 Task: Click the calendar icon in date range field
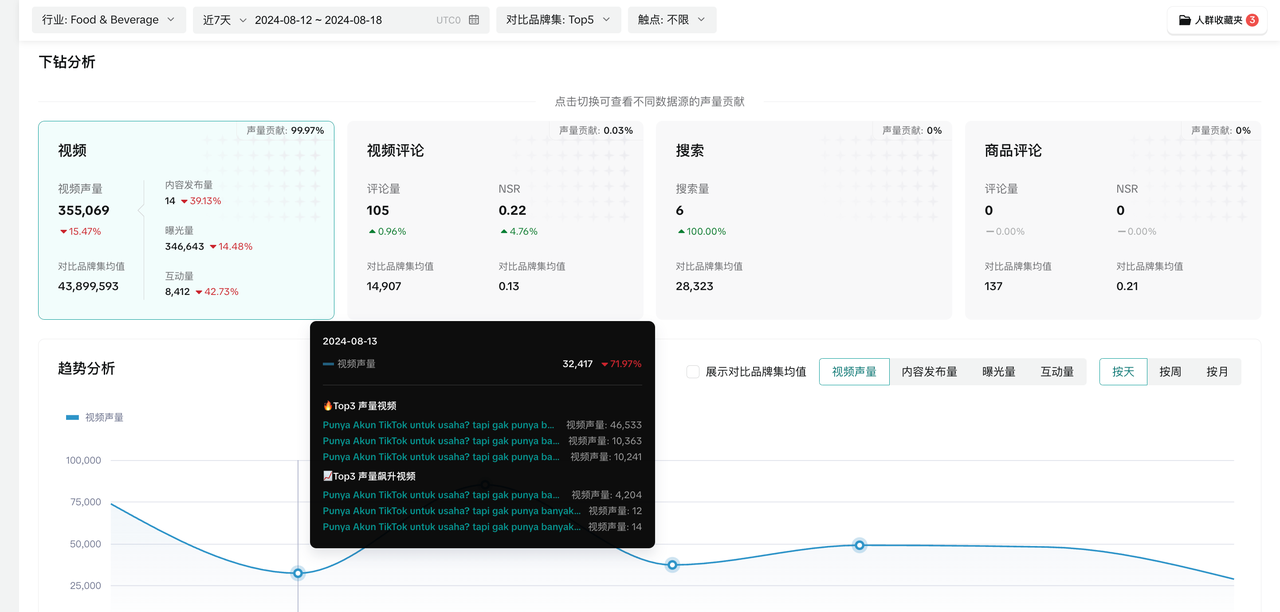(x=474, y=20)
